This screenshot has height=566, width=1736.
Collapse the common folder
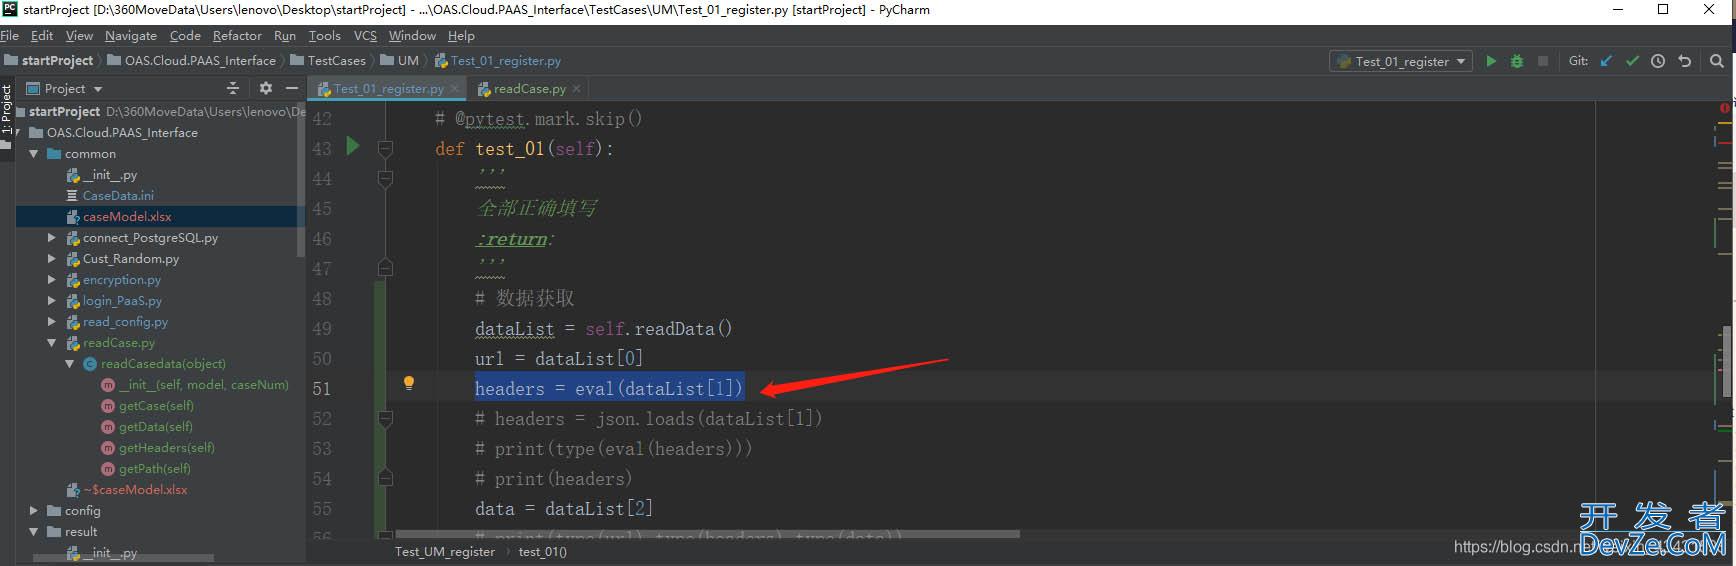click(34, 154)
